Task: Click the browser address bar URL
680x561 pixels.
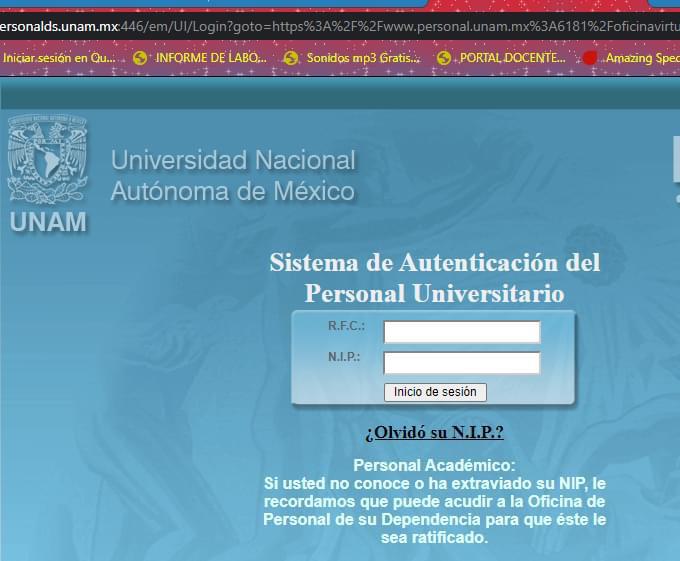Action: [x=340, y=27]
